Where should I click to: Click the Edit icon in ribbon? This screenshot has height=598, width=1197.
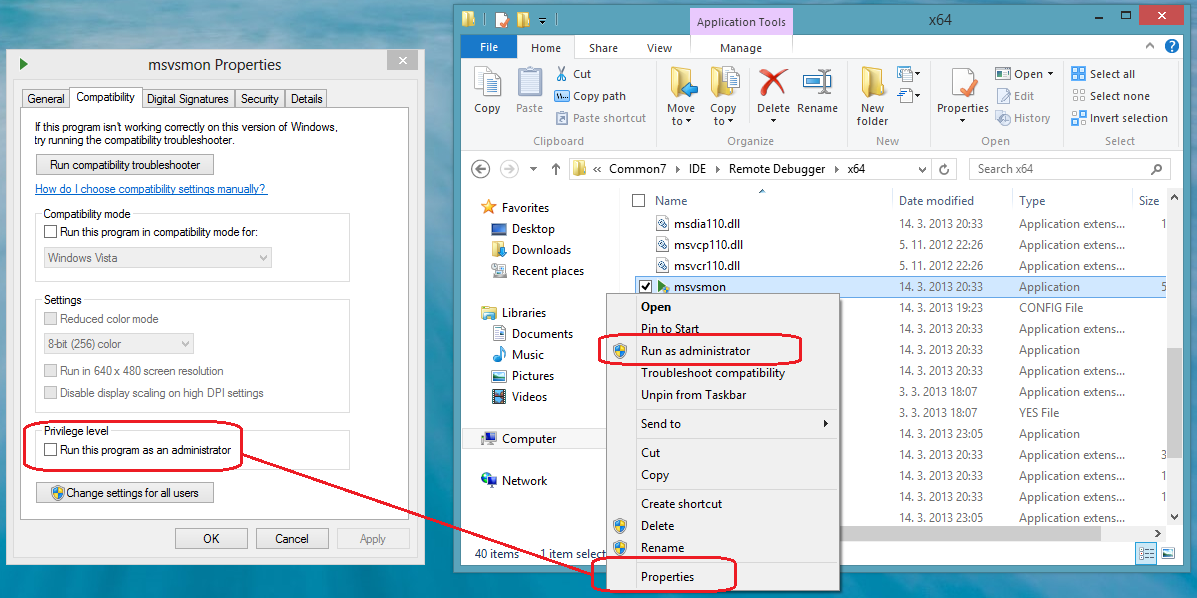click(x=1014, y=96)
